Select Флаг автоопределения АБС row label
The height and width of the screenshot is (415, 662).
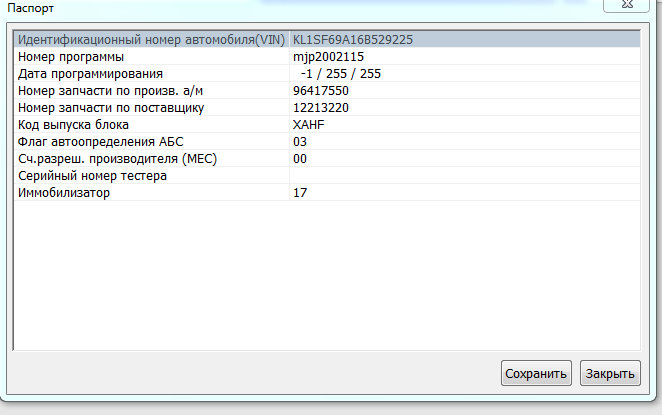click(x=100, y=142)
